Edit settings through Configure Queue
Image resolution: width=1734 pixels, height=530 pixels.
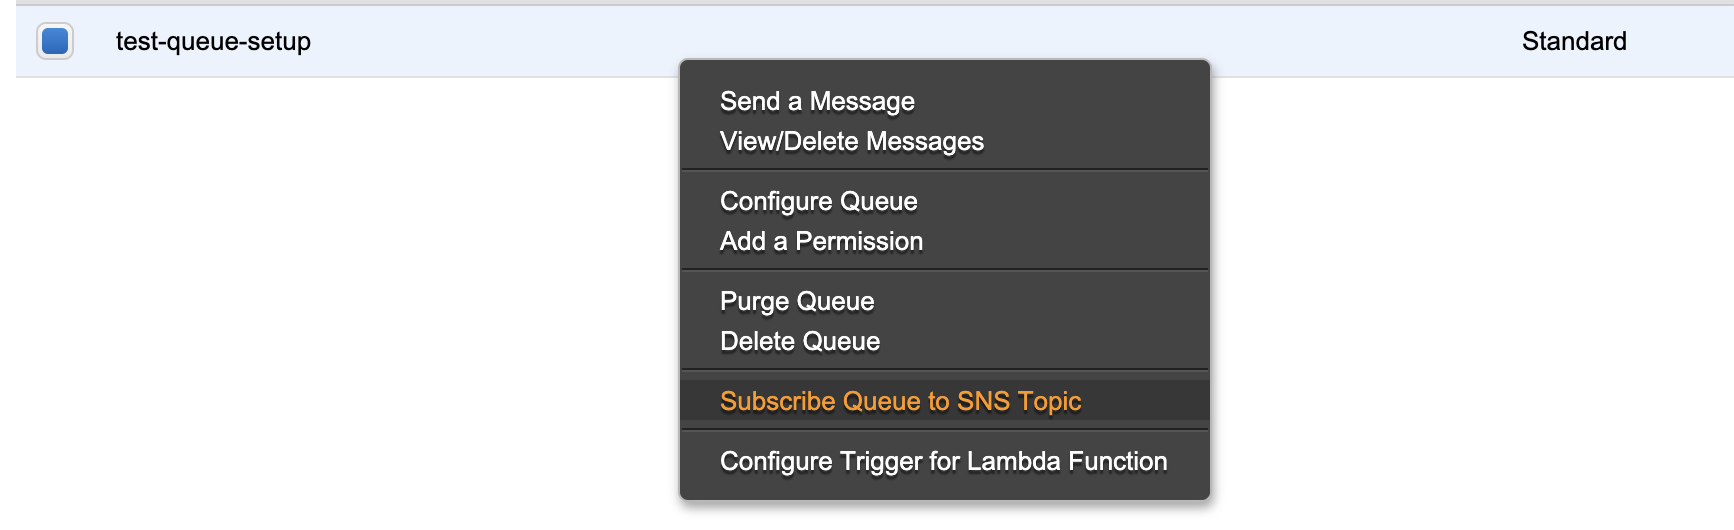(x=818, y=201)
